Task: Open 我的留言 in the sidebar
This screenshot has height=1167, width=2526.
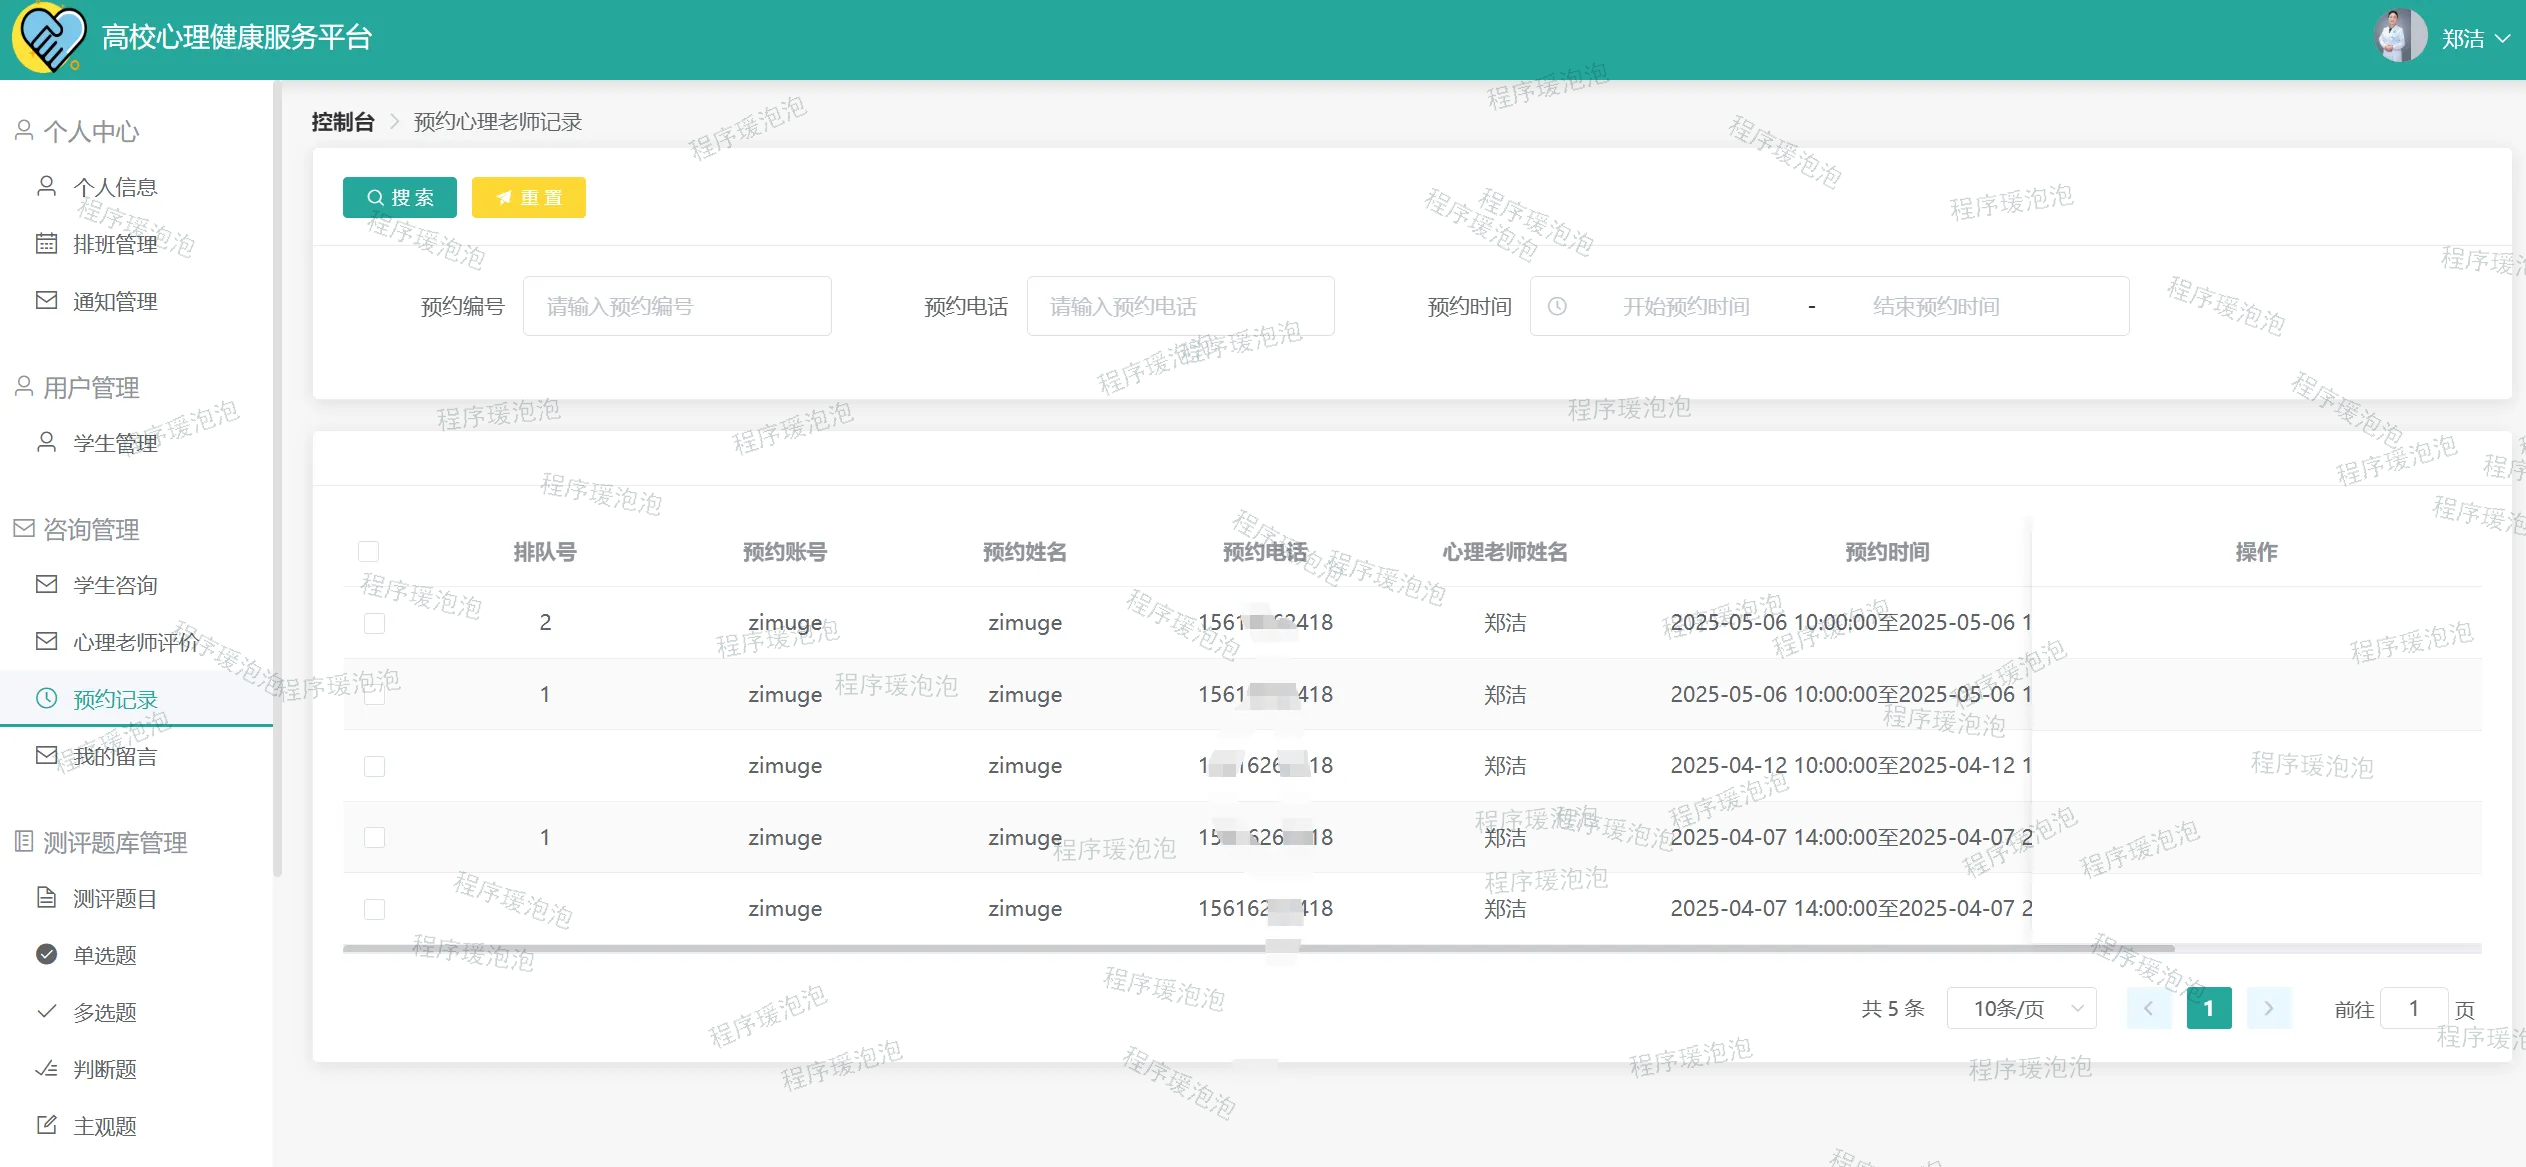Action: coord(115,756)
